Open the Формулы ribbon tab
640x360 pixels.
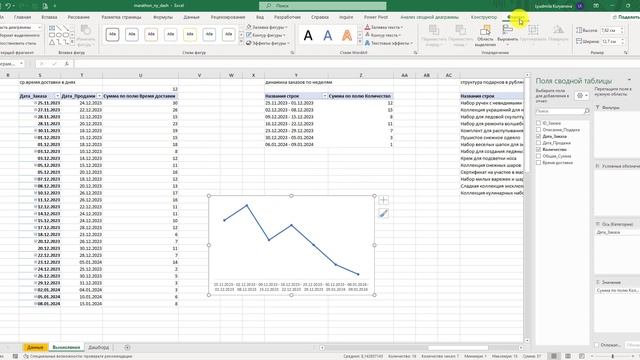click(163, 17)
